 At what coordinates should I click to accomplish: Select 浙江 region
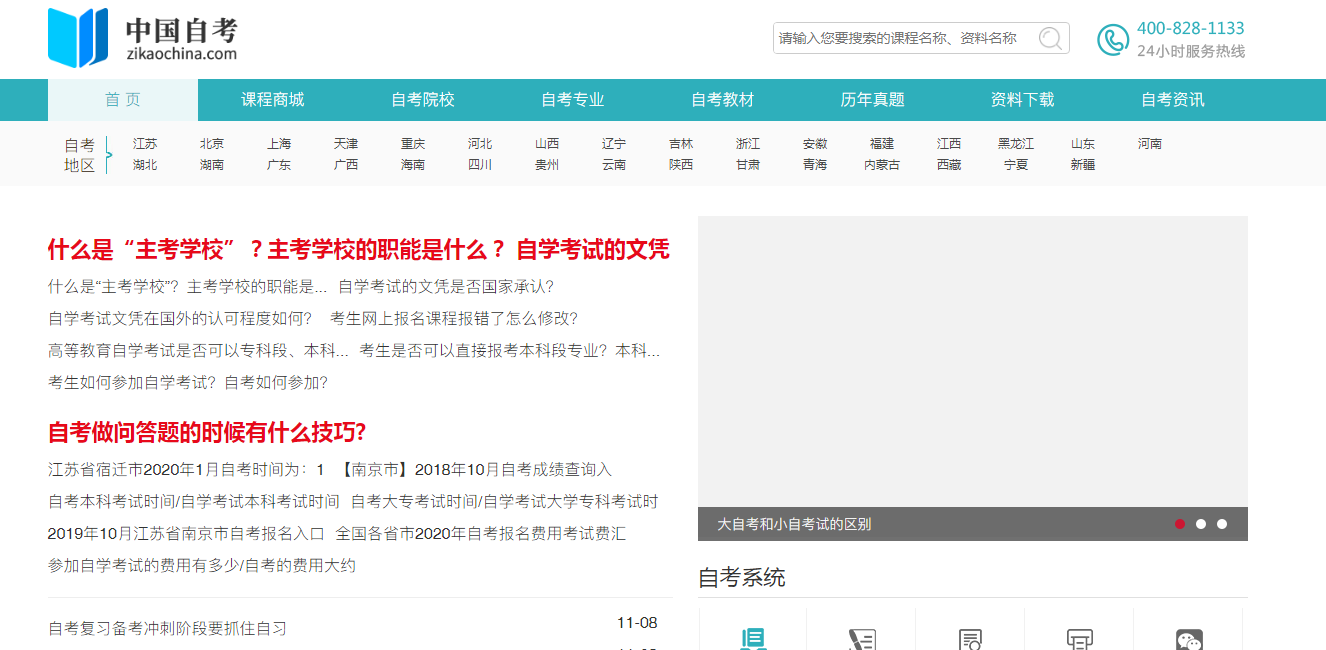point(748,144)
